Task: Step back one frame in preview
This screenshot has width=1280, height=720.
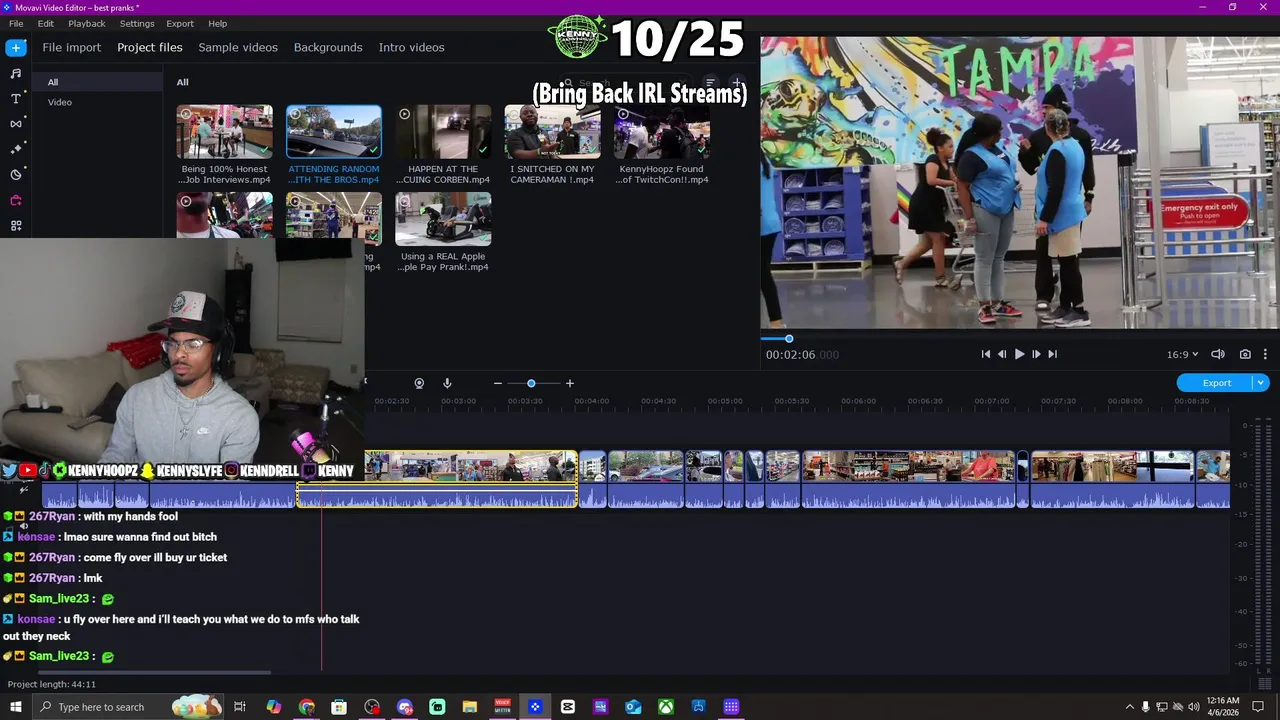Action: (1002, 354)
